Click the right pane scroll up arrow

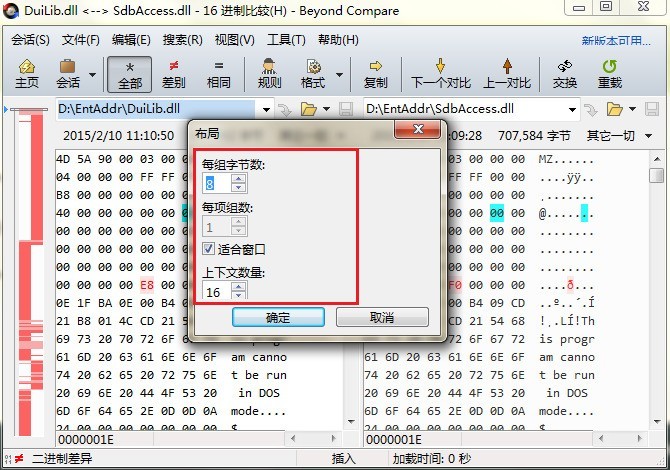656,159
